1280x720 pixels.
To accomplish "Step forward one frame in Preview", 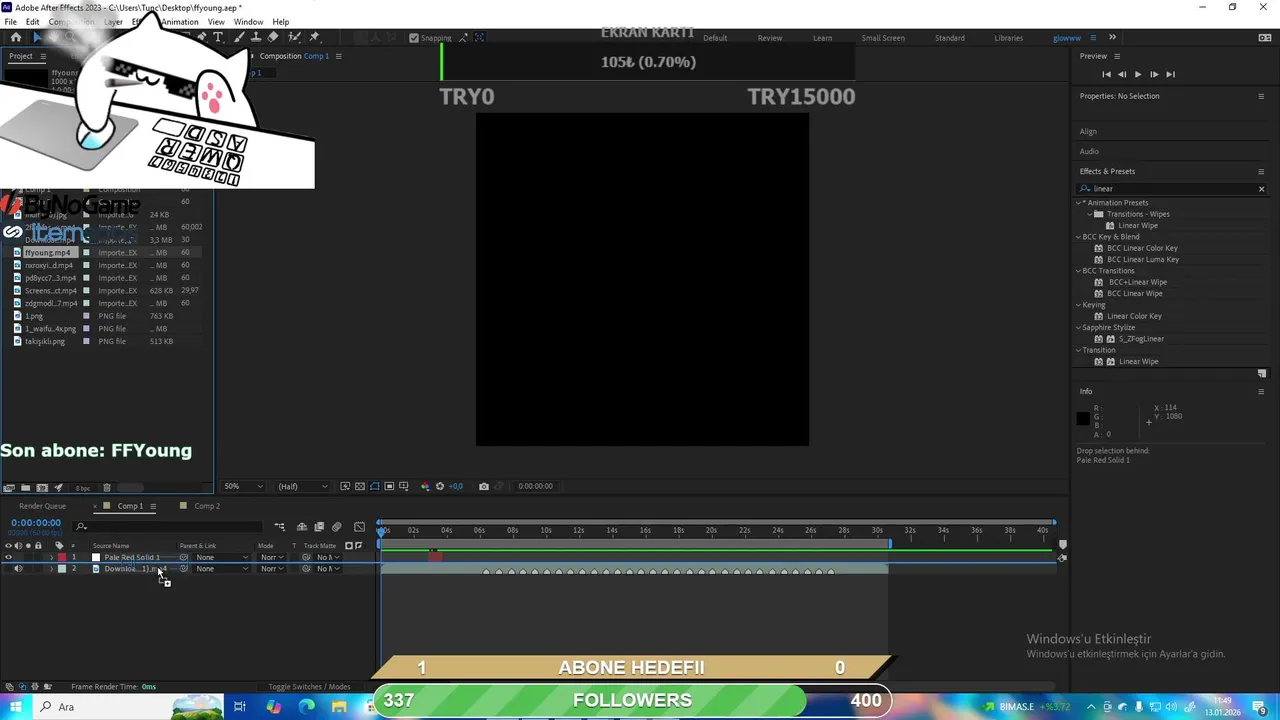I will click(x=1154, y=74).
